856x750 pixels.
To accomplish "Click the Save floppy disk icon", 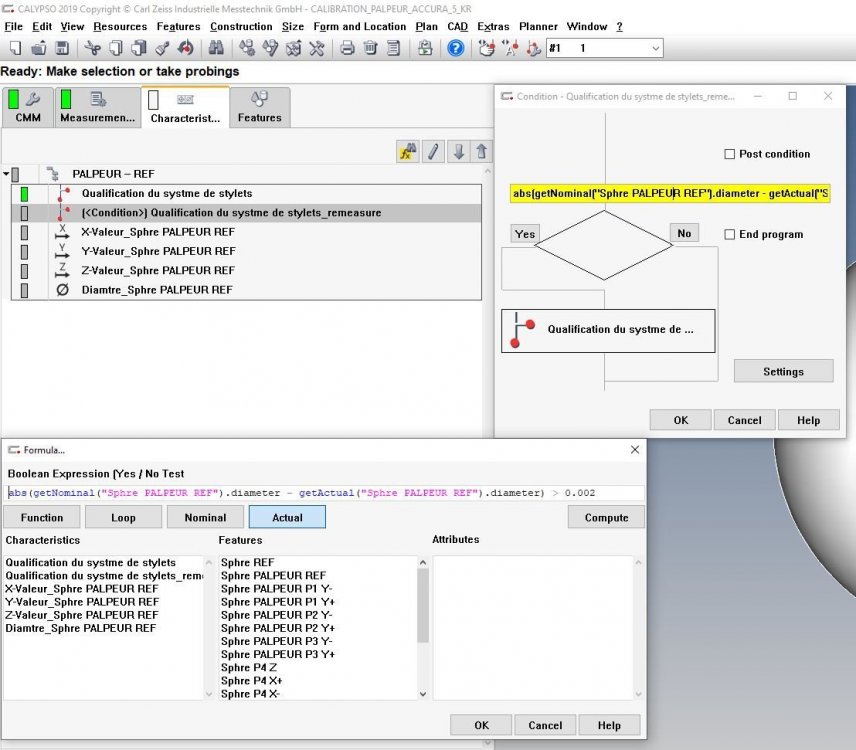I will tap(62, 48).
